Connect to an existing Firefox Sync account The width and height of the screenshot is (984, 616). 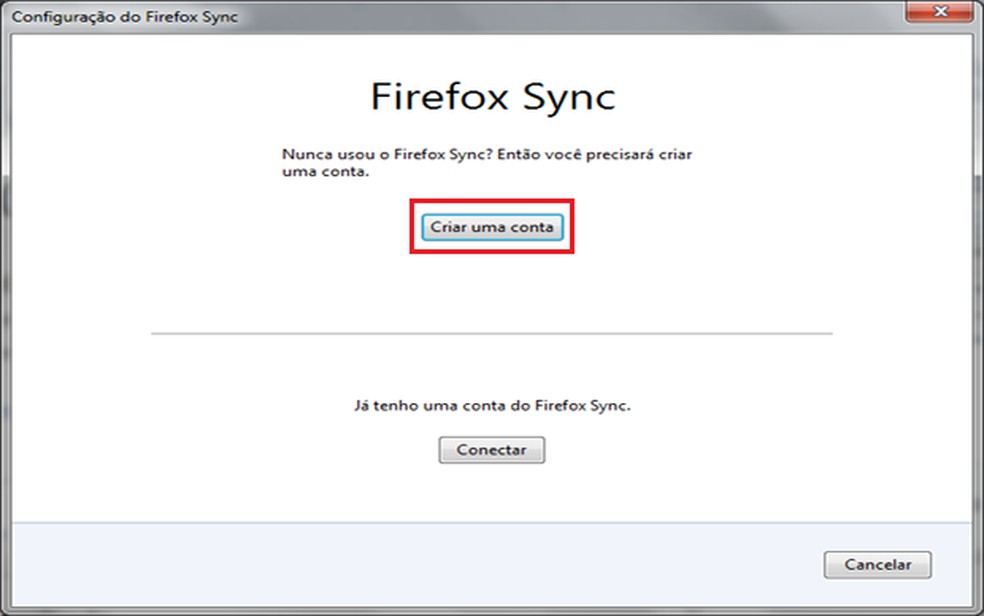coord(491,450)
